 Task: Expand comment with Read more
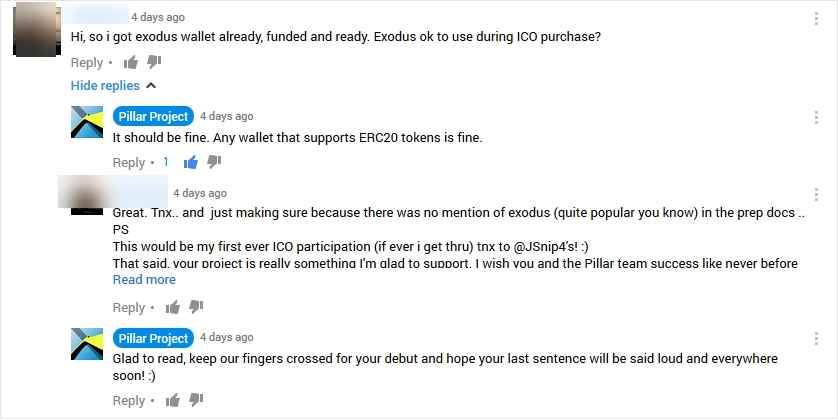tap(144, 280)
